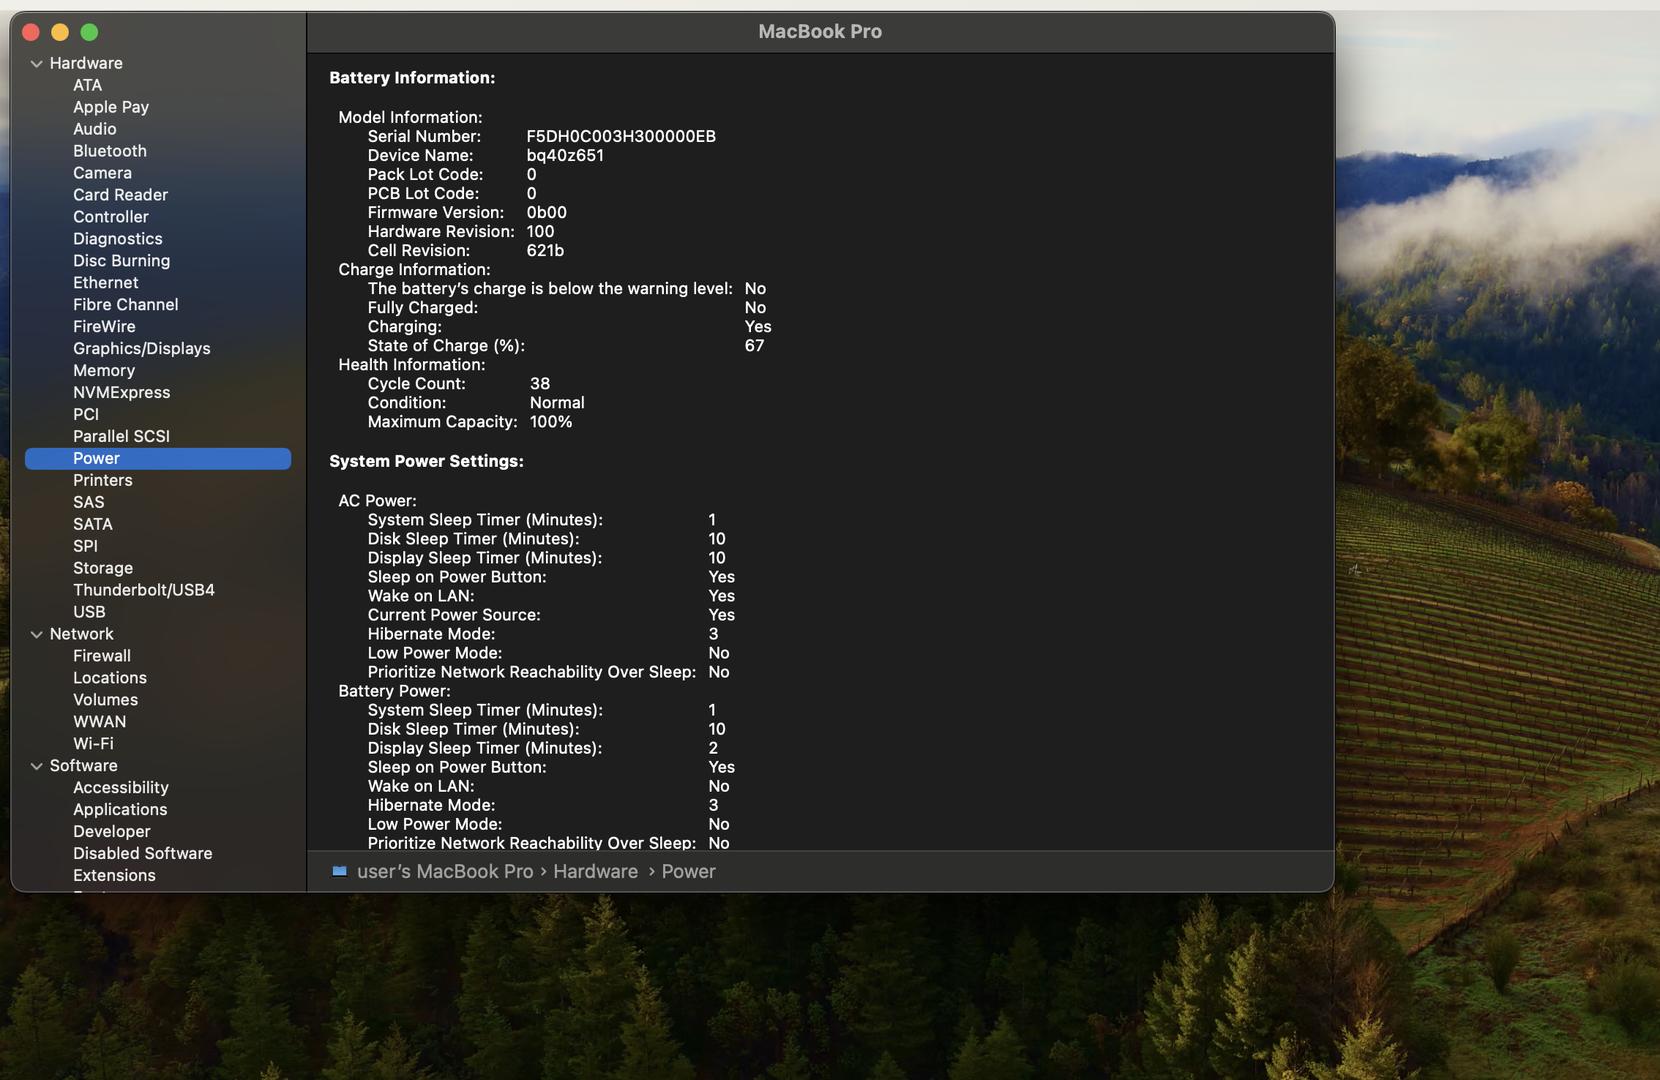Select WWAN in the sidebar

click(100, 723)
